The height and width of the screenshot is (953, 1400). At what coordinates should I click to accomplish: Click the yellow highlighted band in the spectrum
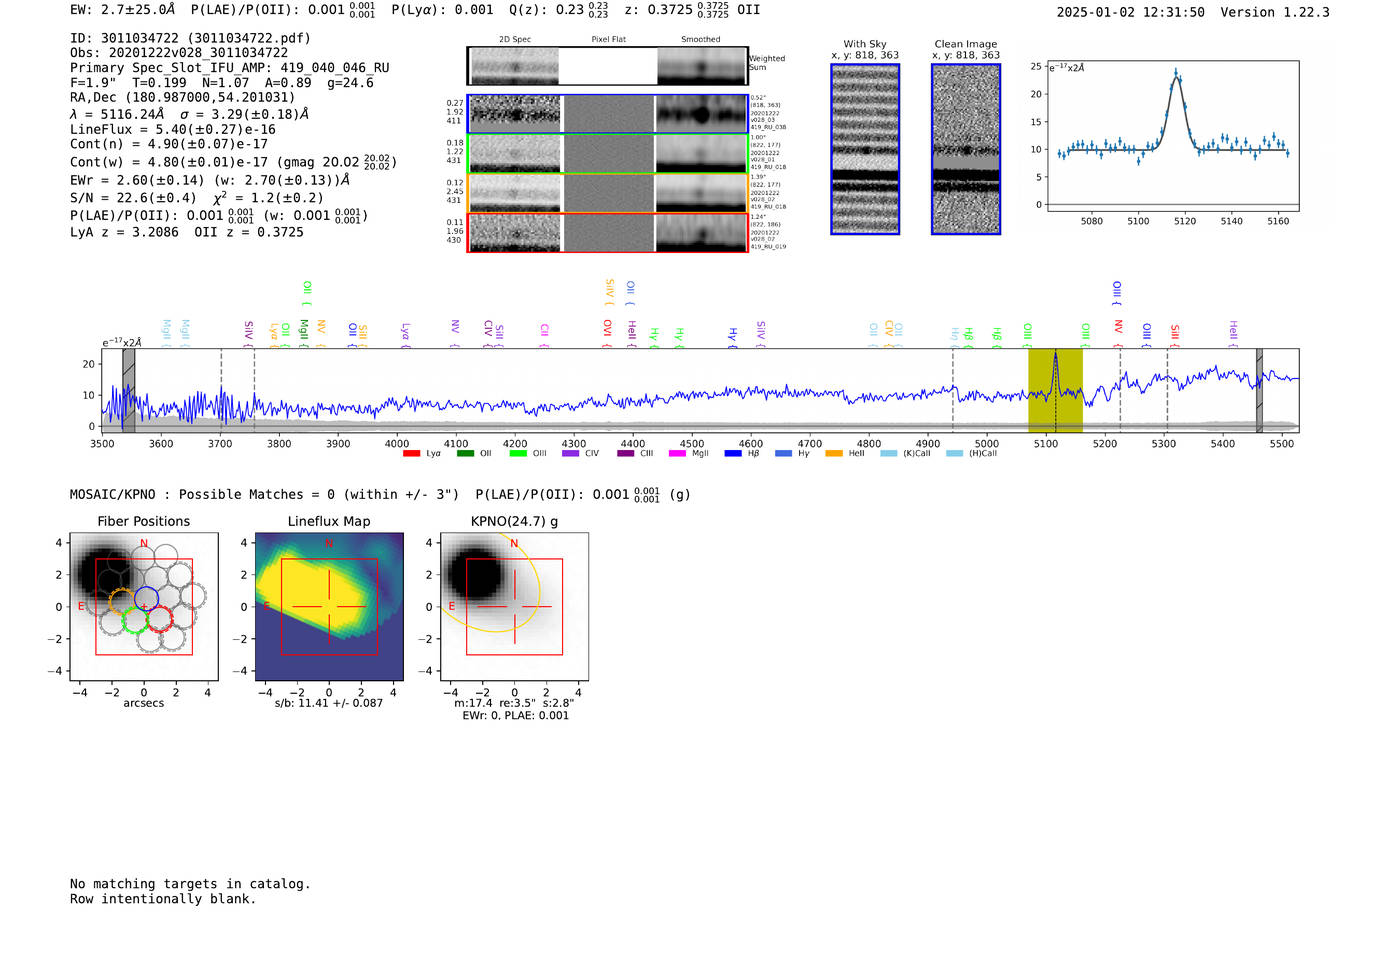(1055, 390)
